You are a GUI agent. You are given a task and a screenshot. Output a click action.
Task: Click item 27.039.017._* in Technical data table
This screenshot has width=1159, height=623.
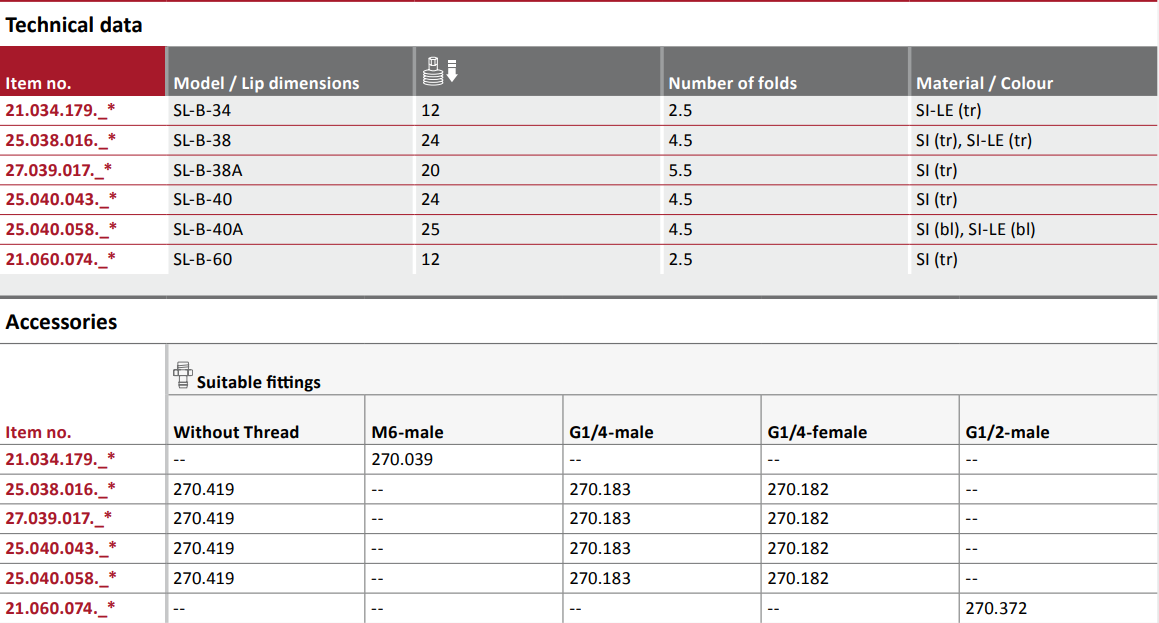pos(59,171)
